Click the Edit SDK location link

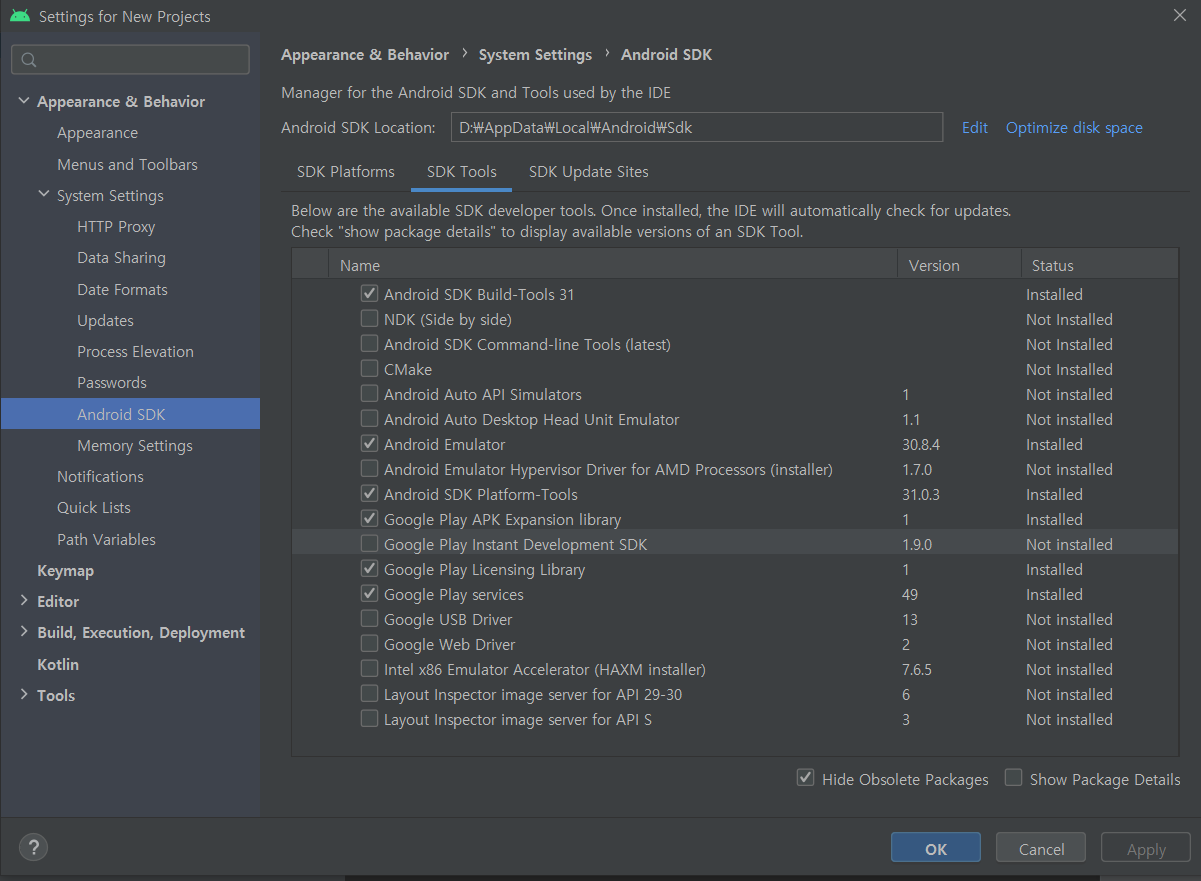[x=975, y=128]
